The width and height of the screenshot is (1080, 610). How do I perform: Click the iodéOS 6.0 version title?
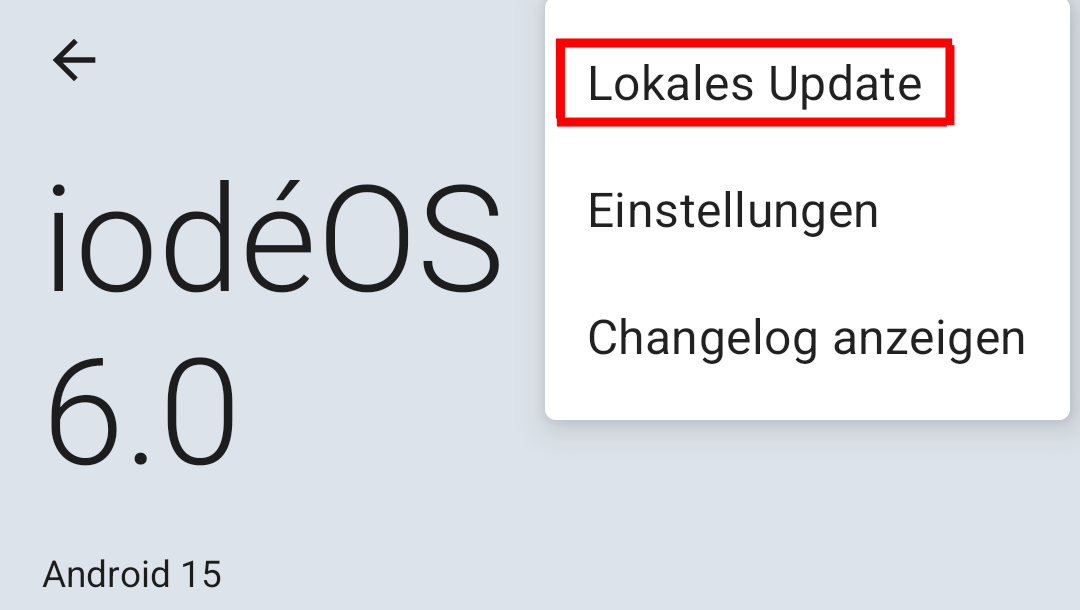tap(272, 325)
